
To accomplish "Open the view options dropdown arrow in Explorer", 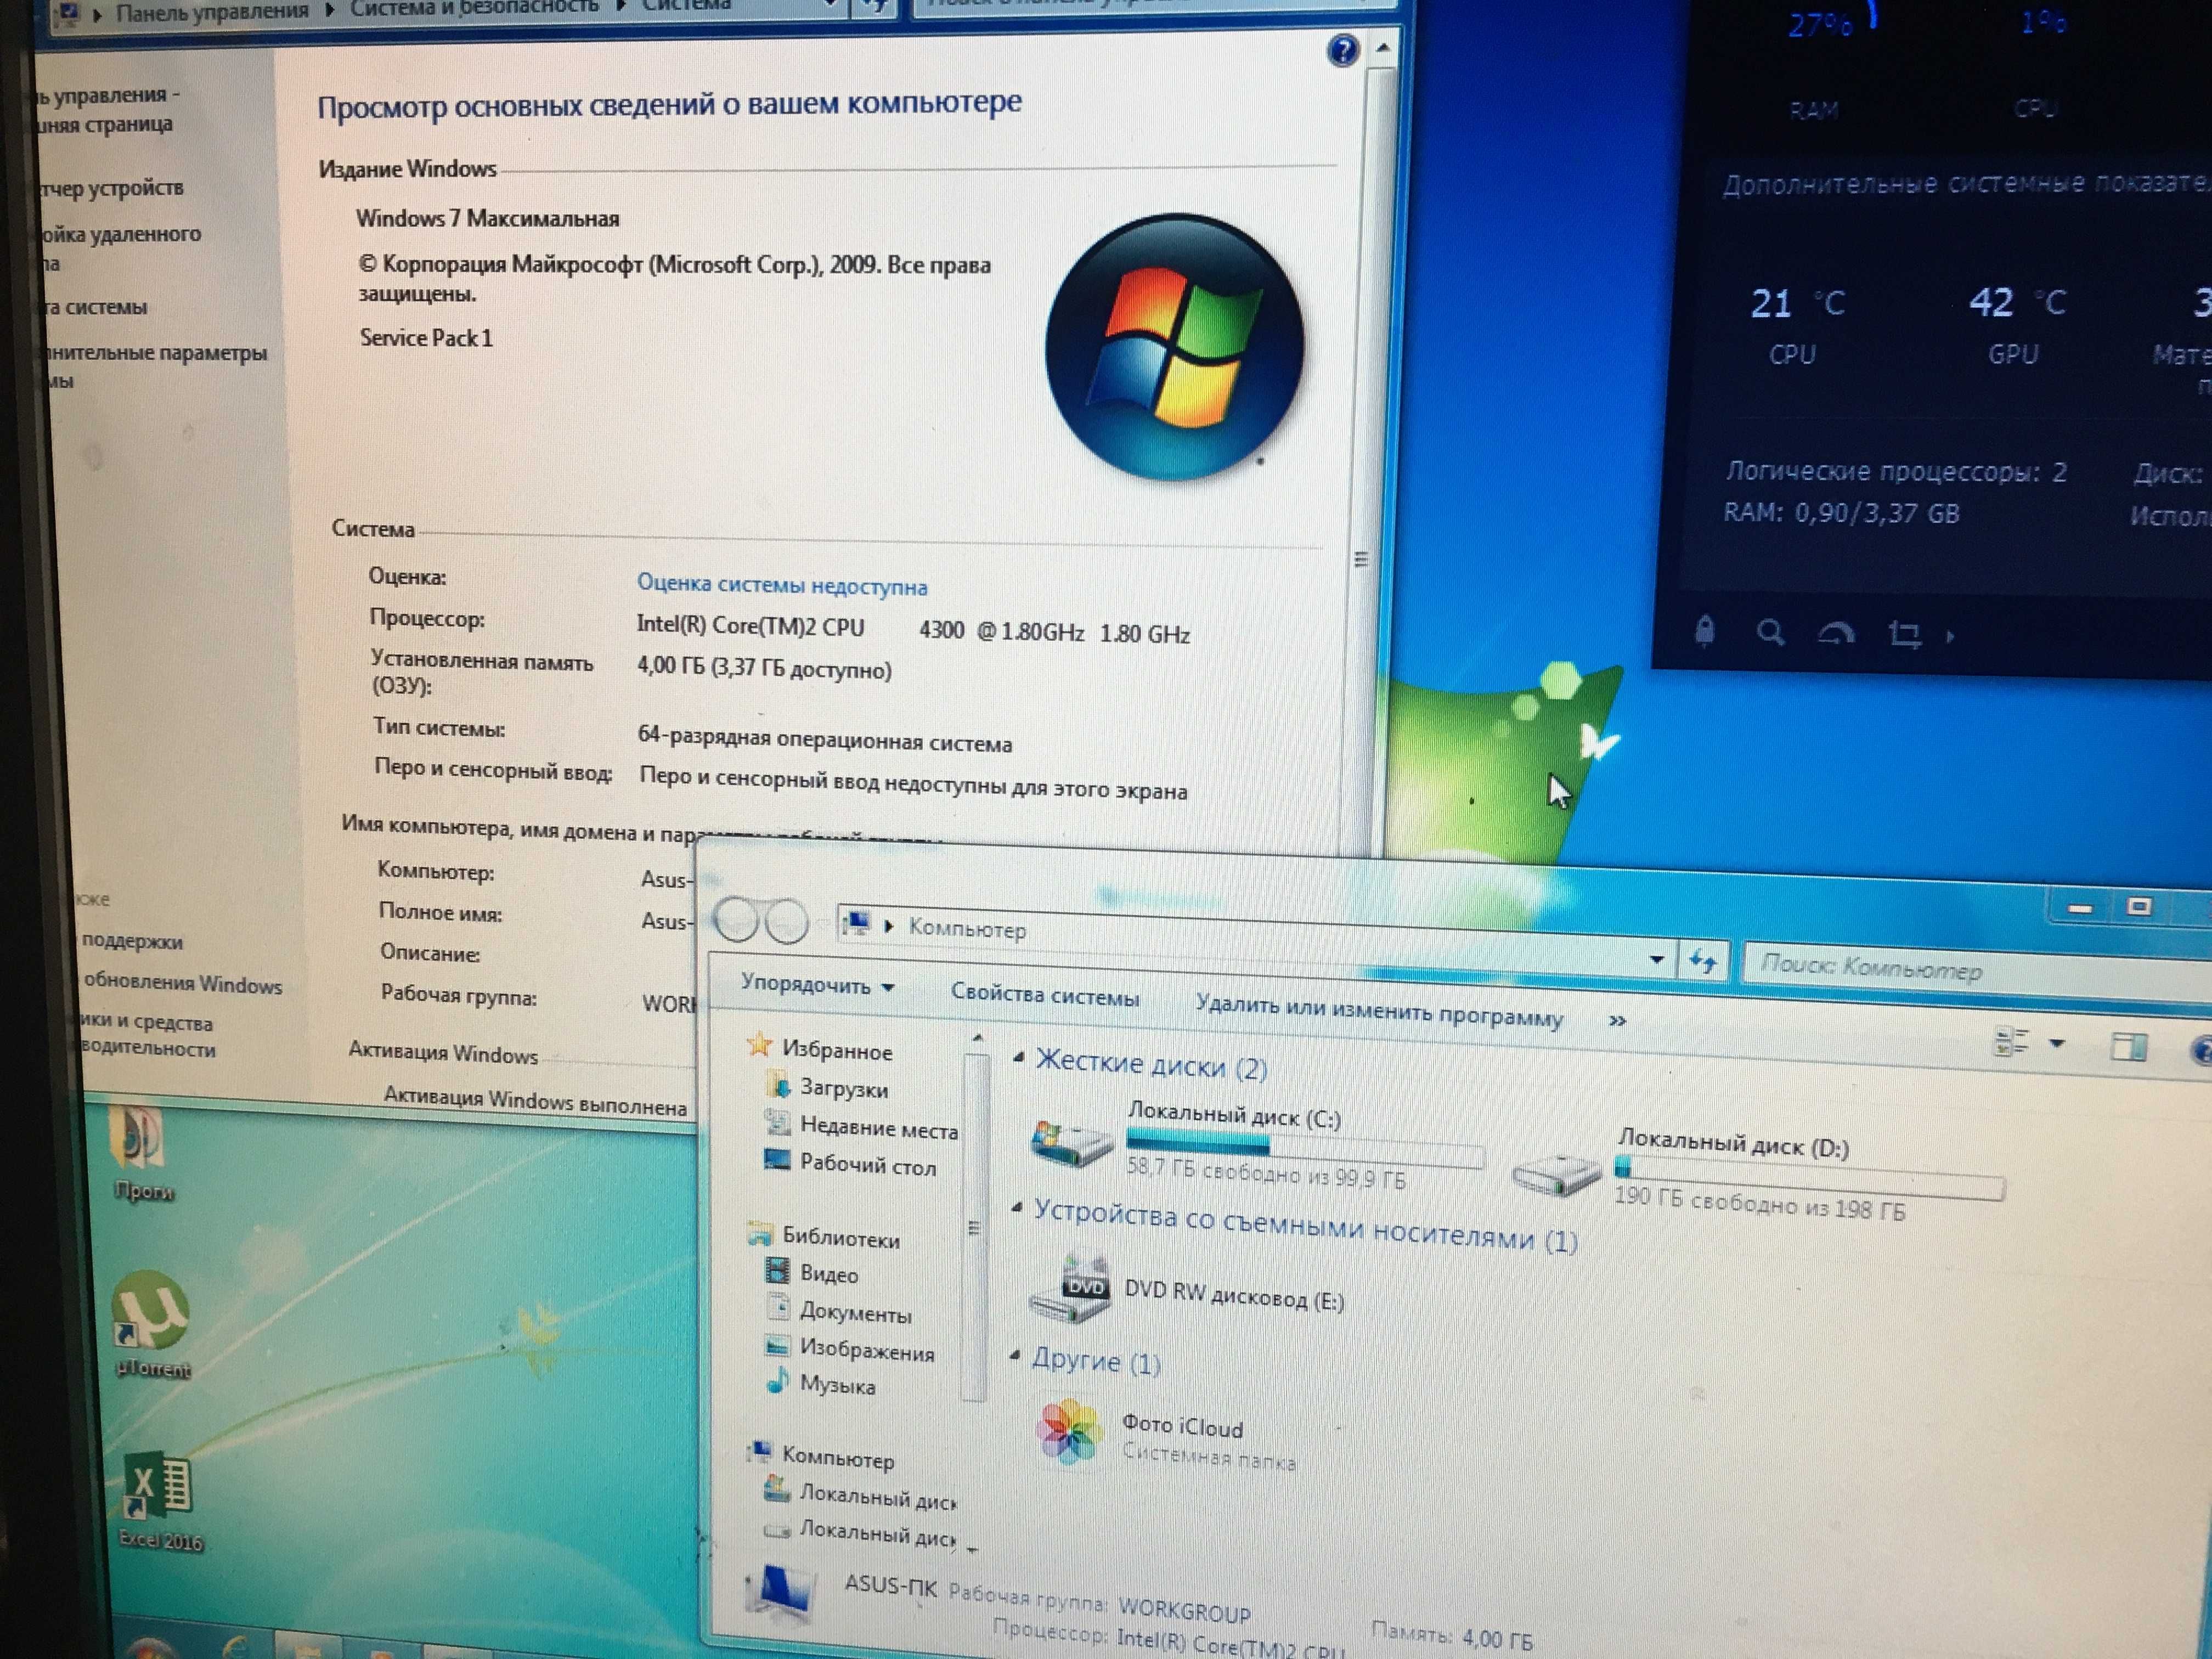I will click(x=2057, y=1044).
